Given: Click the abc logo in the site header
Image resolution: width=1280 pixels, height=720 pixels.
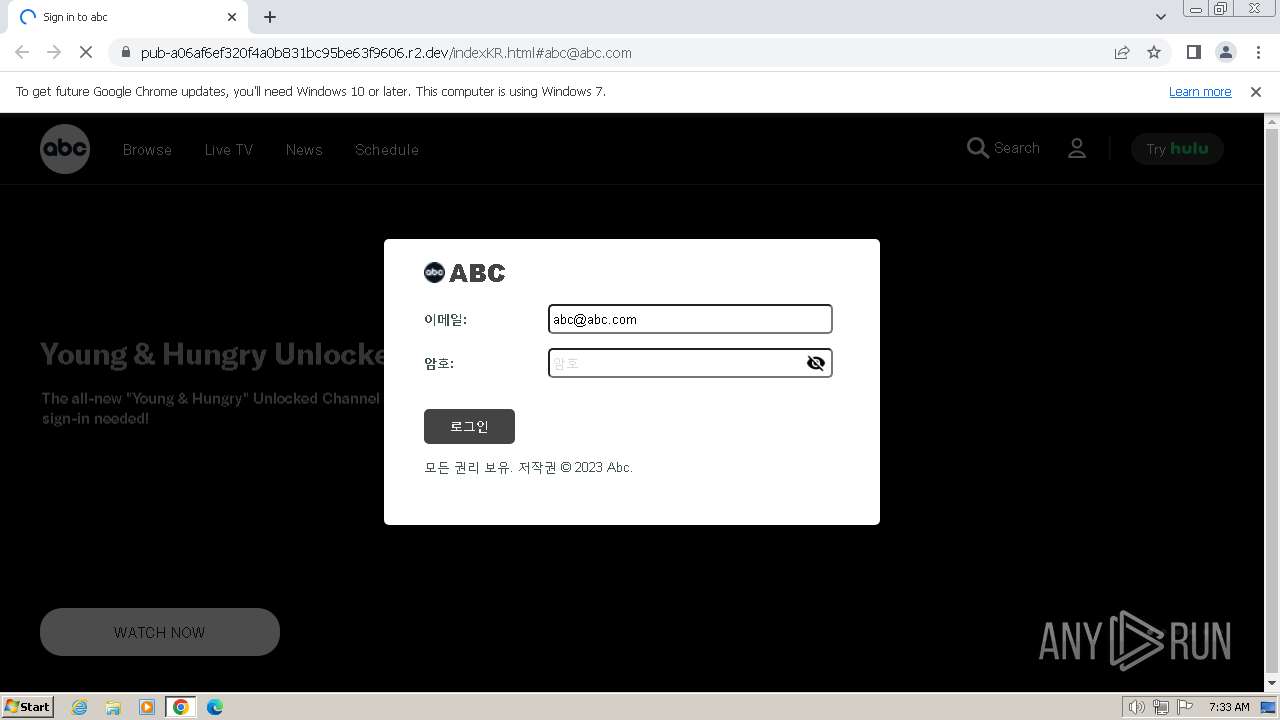Looking at the screenshot, I should coord(65,149).
